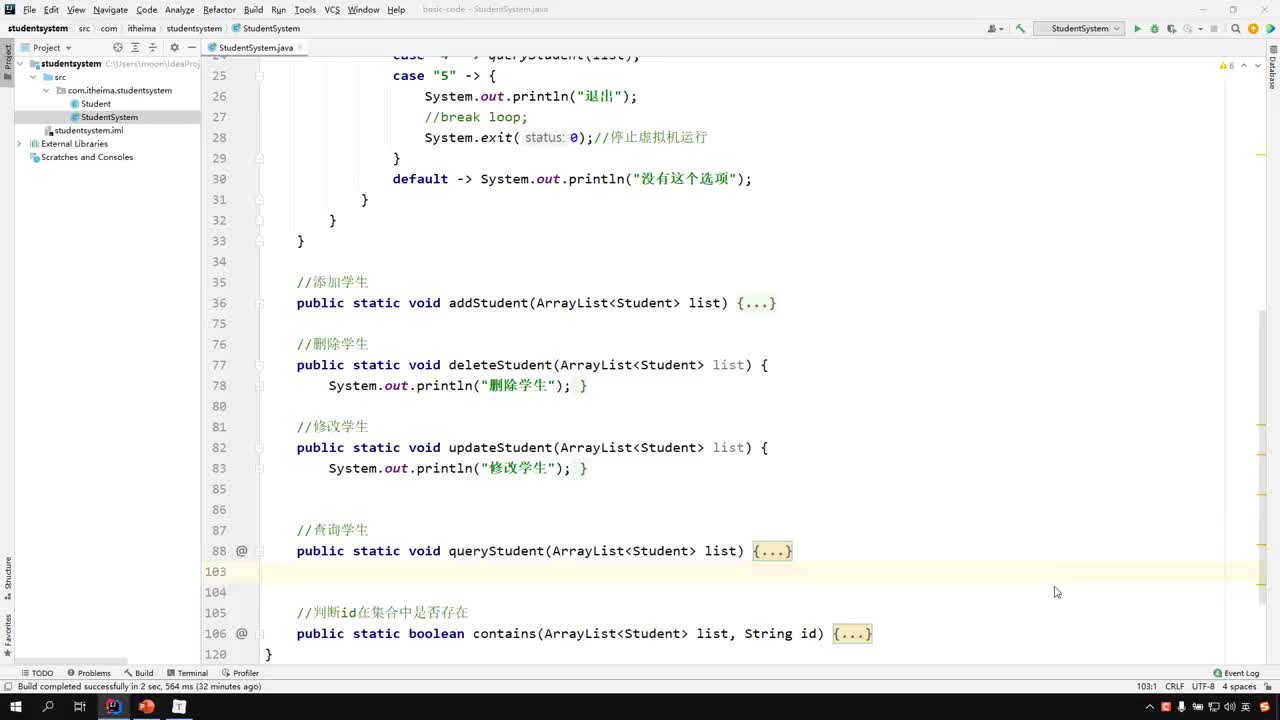The width and height of the screenshot is (1280, 720).
Task: Open Windows taskbar search
Action: pyautogui.click(x=48, y=707)
